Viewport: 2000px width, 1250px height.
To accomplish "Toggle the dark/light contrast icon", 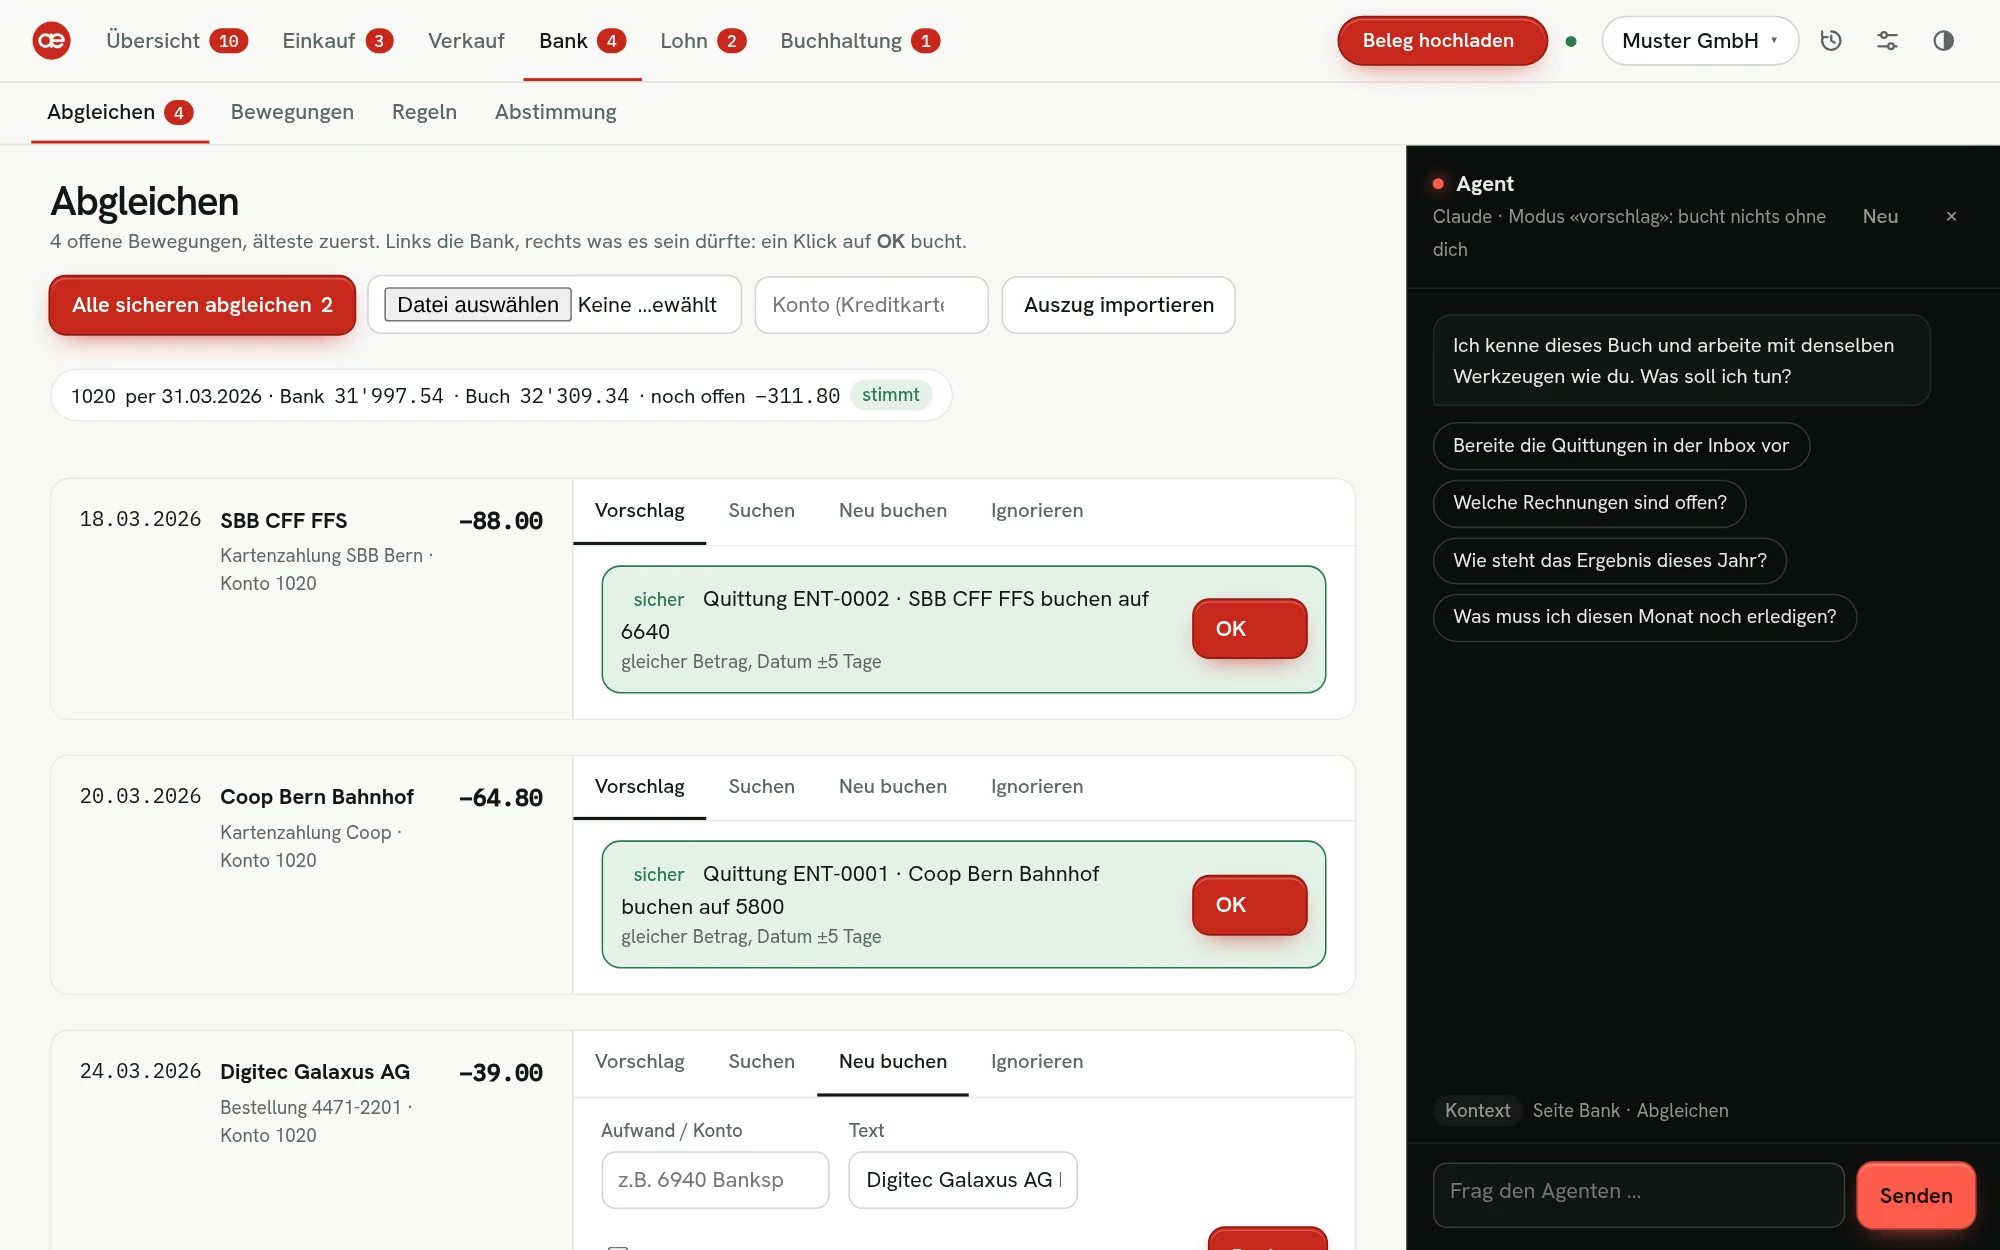I will click(1943, 41).
